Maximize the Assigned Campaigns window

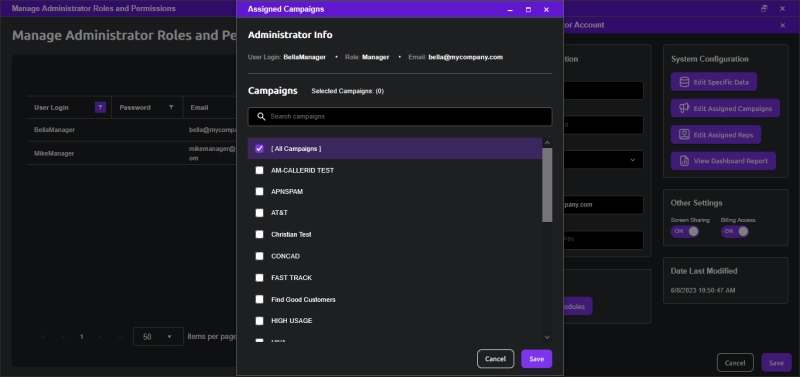pos(528,10)
